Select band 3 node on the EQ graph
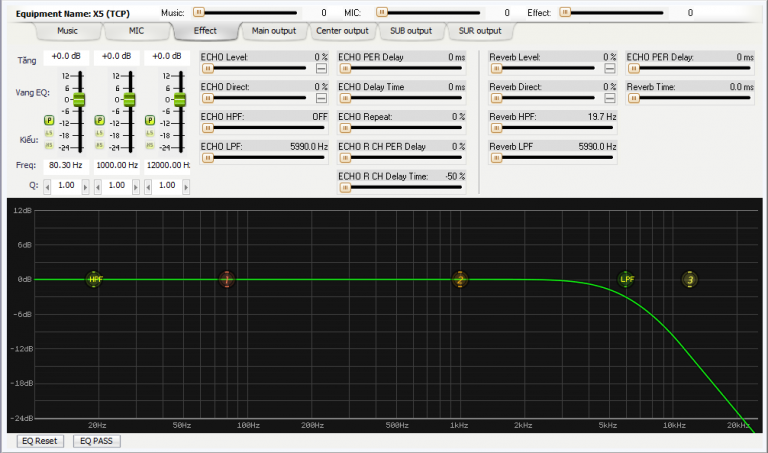This screenshot has width=768, height=453. tap(690, 279)
